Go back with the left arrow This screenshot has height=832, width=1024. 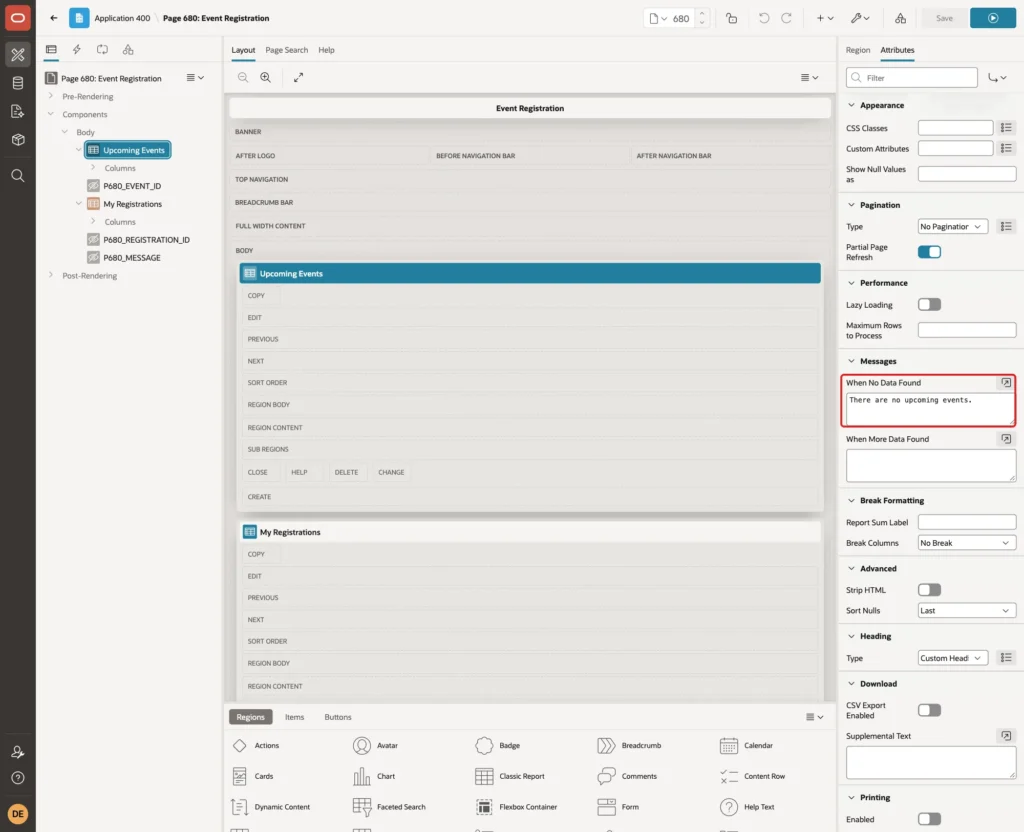(x=54, y=18)
